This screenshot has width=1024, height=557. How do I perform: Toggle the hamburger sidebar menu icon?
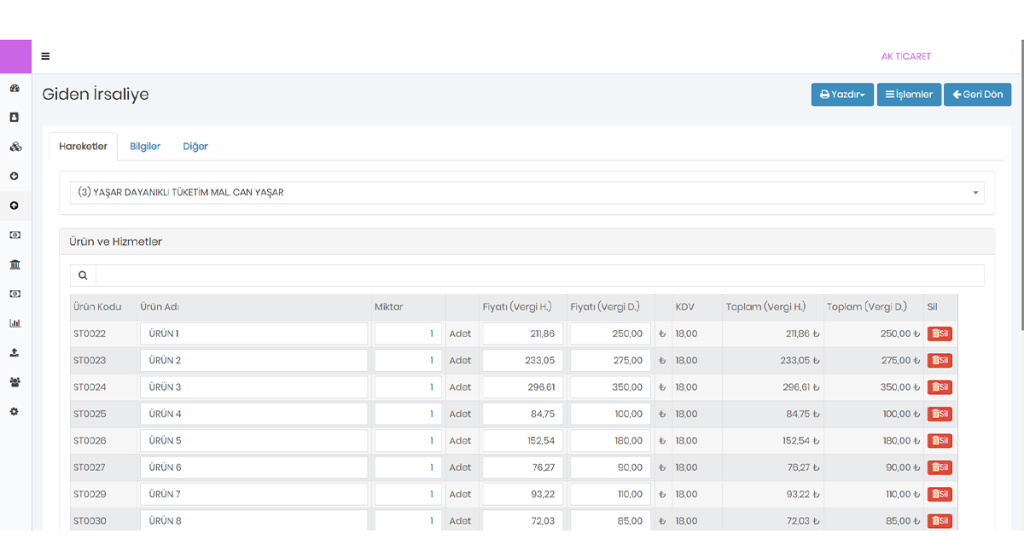pyautogui.click(x=45, y=56)
